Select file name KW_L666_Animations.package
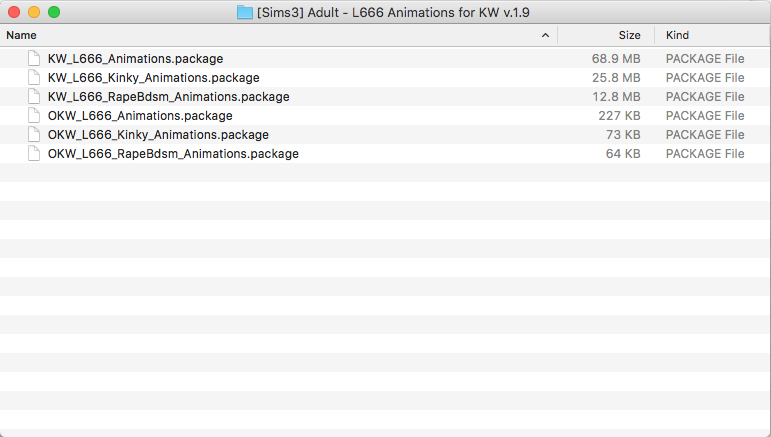771x437 pixels. (135, 58)
